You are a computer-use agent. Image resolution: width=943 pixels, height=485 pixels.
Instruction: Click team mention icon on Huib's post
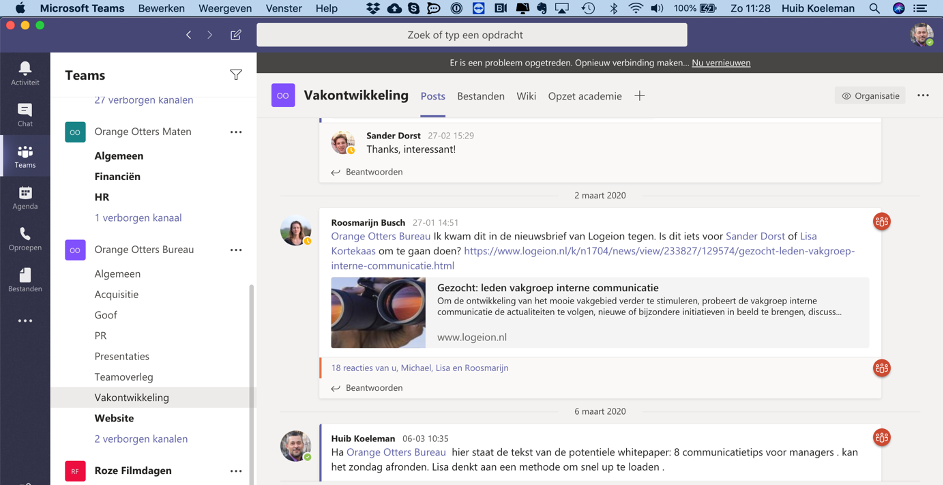(882, 437)
